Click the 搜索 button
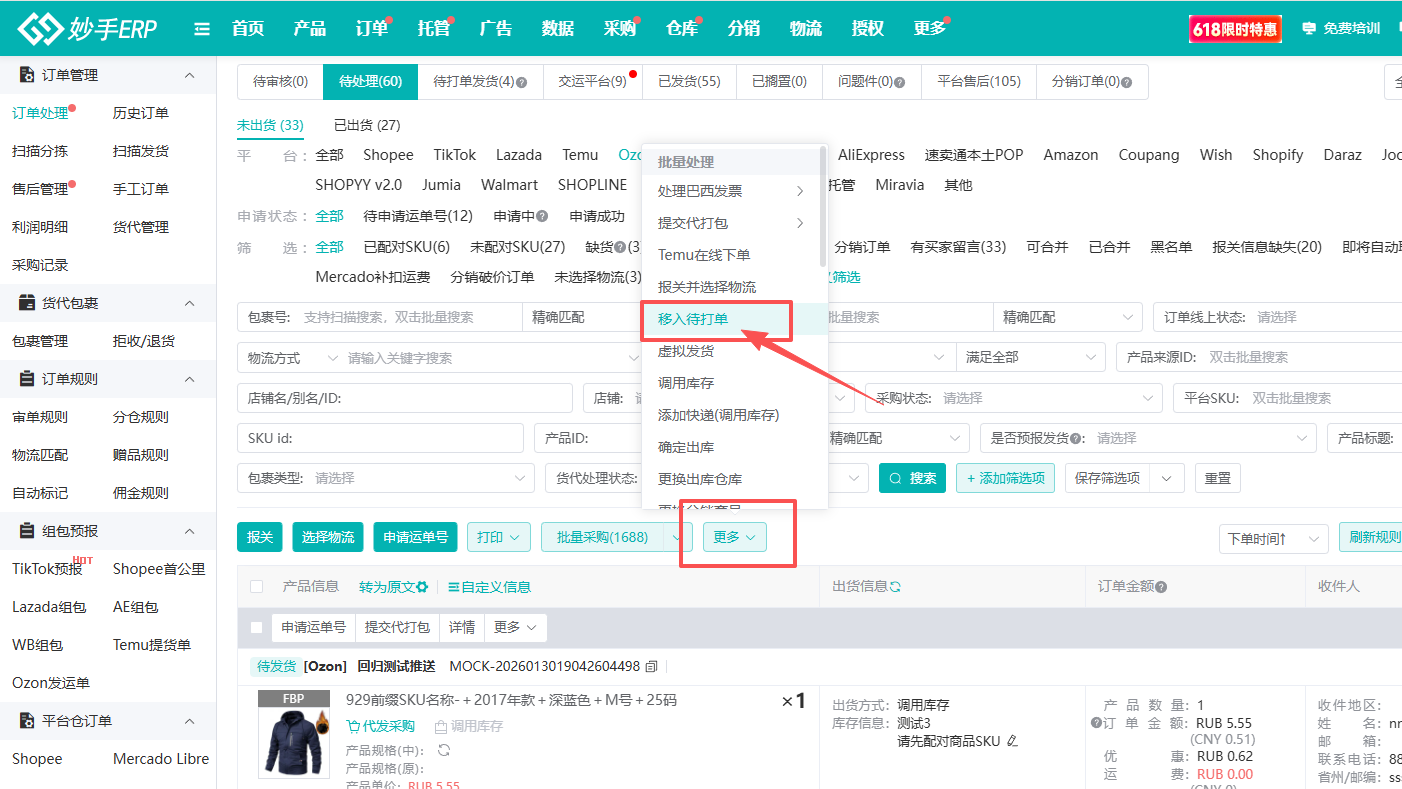 (912, 478)
